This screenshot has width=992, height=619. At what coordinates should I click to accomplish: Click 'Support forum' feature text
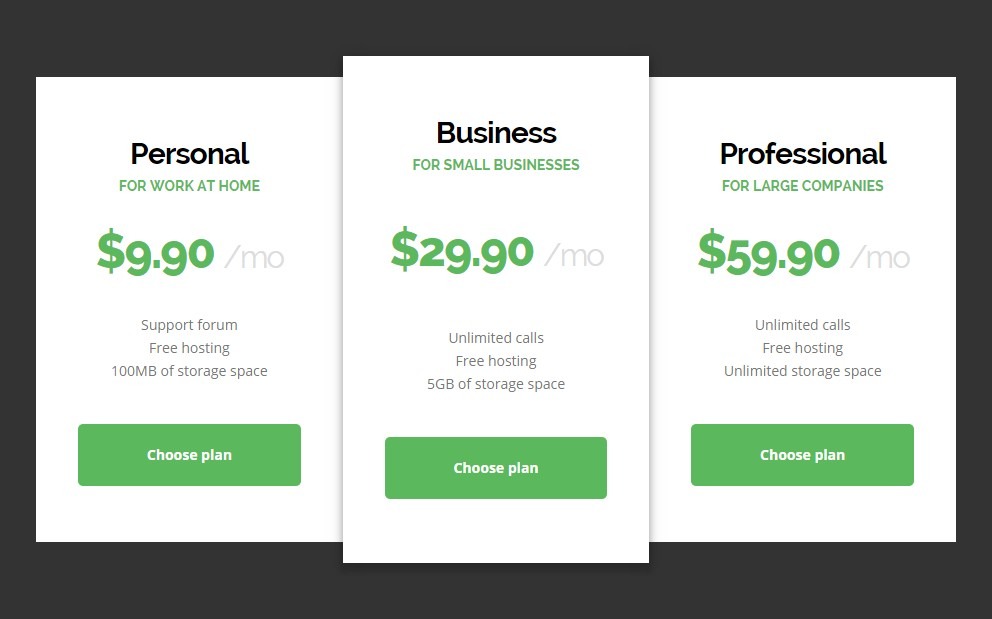coord(189,325)
